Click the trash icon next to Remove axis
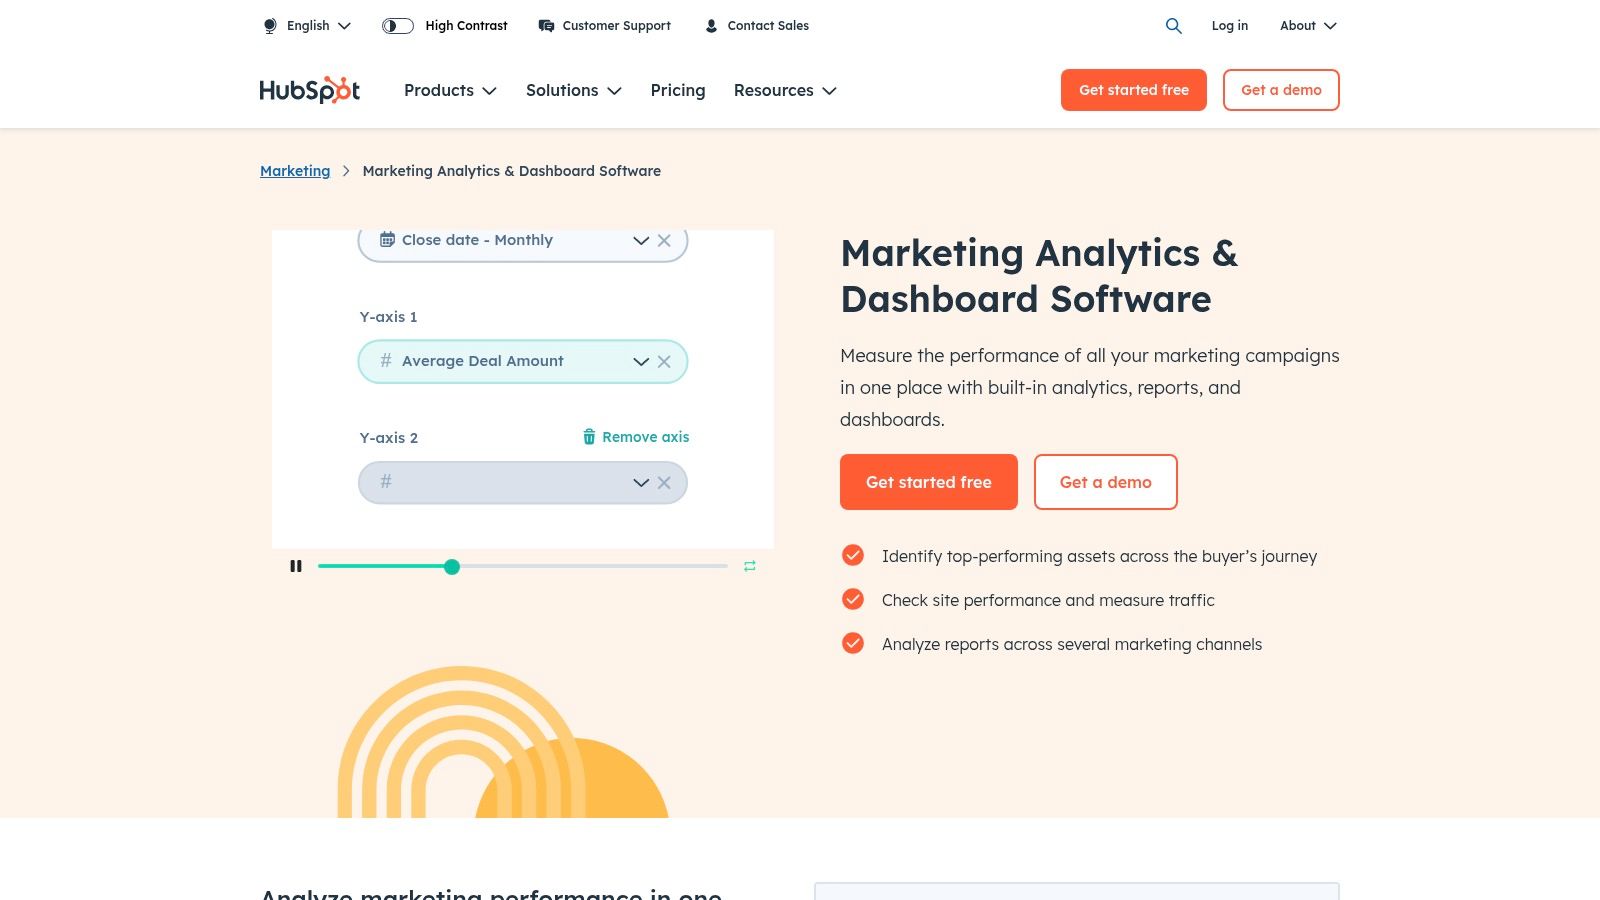The width and height of the screenshot is (1600, 900). pos(589,437)
